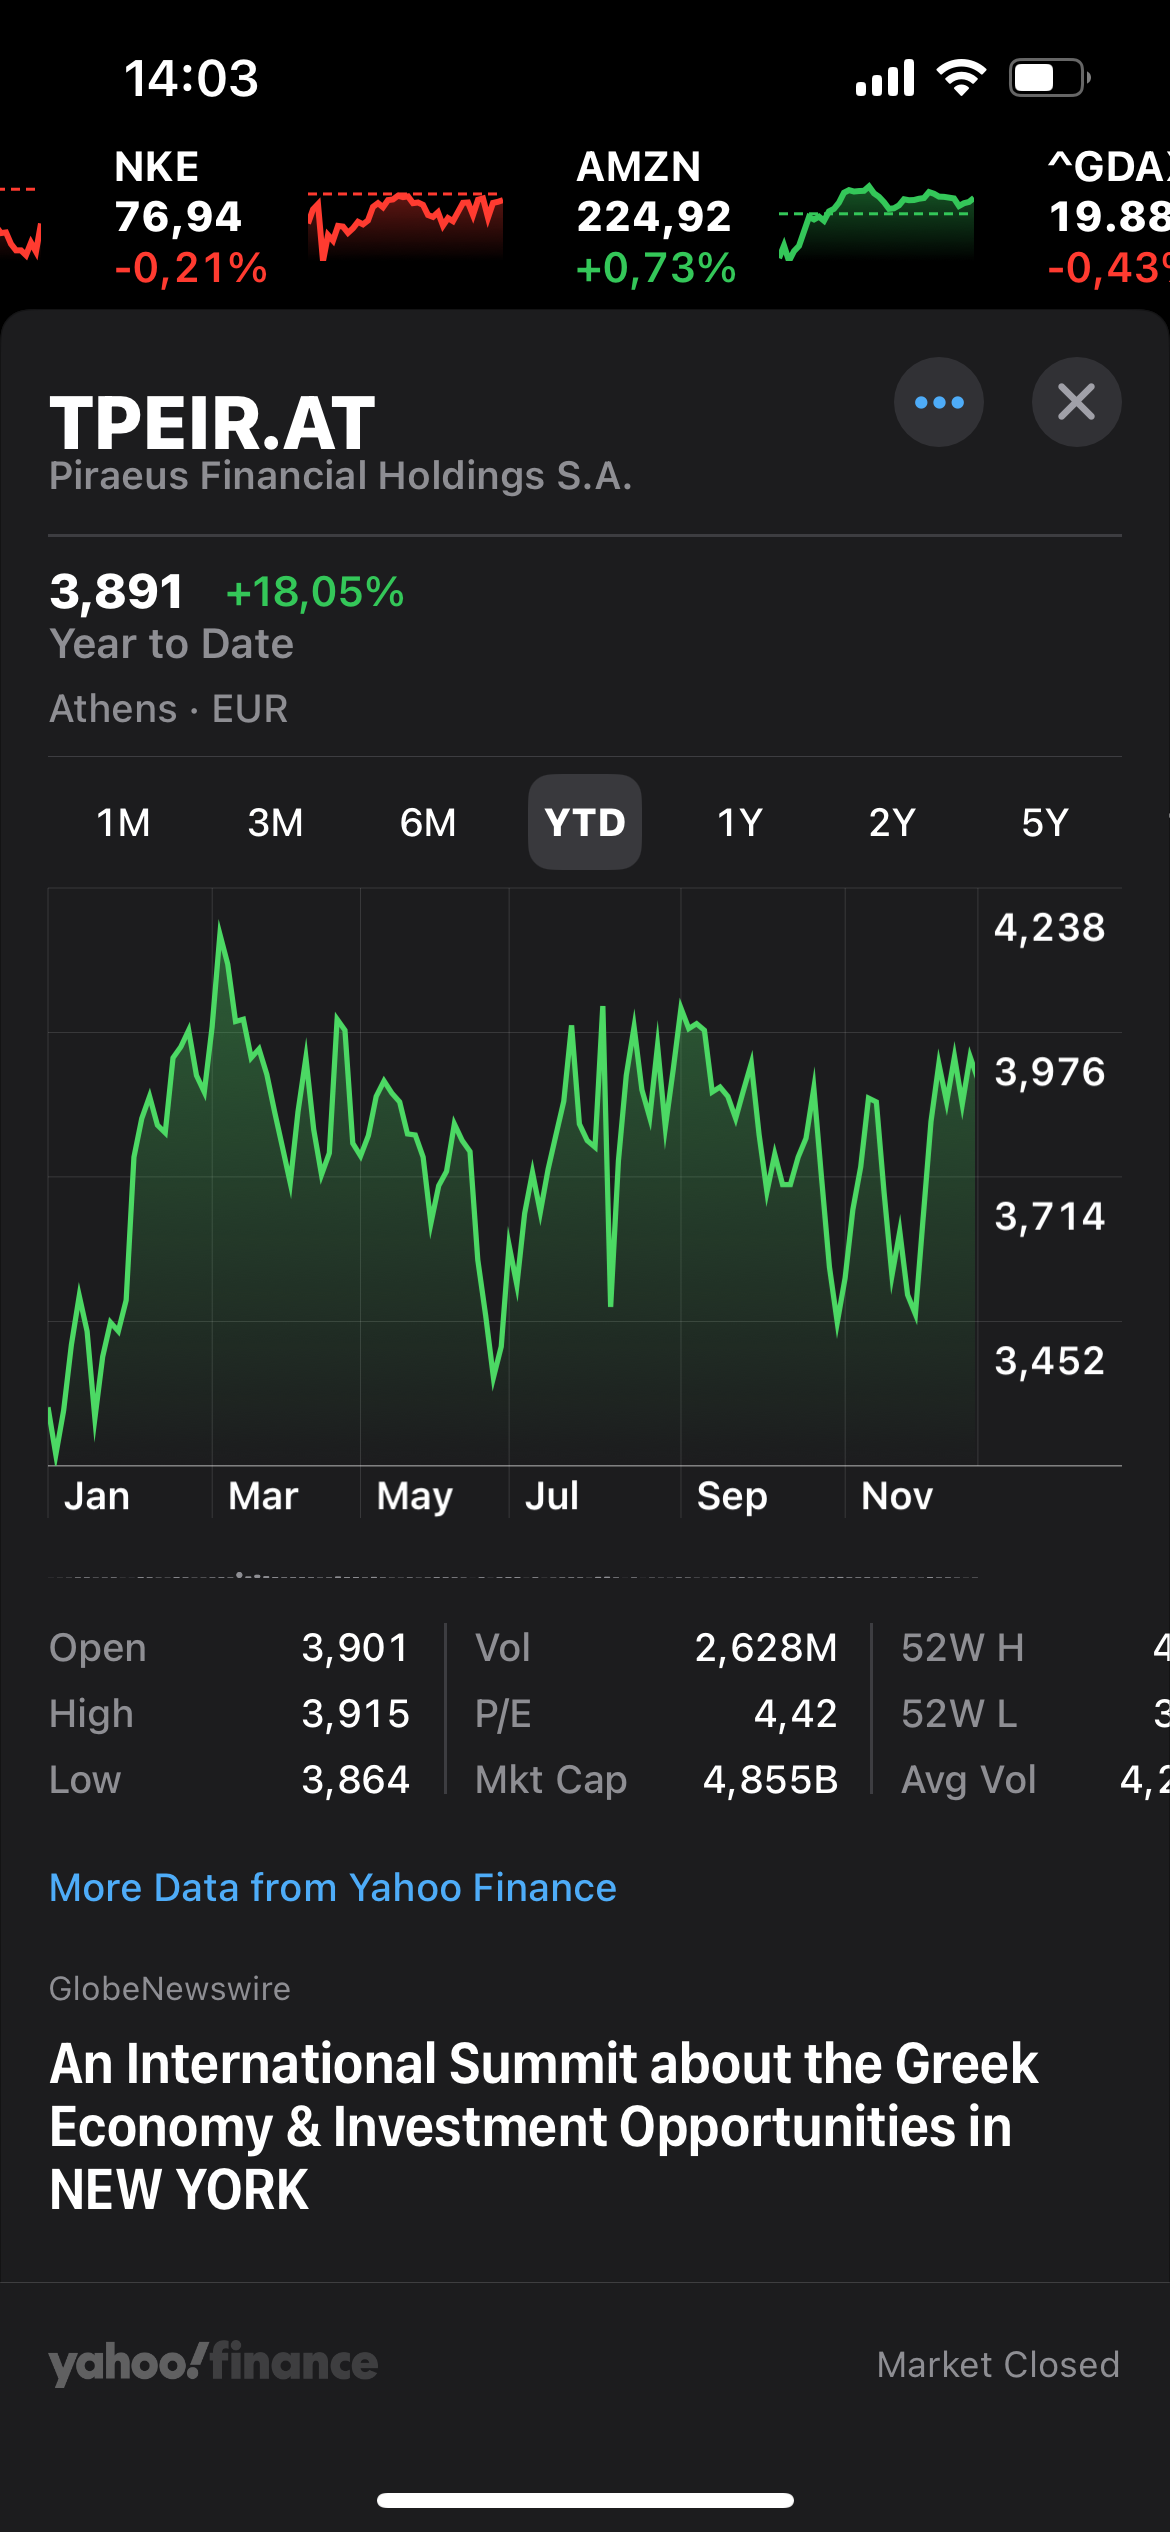This screenshot has width=1170, height=2532.
Task: Switch chart to 1Y range
Action: (740, 823)
